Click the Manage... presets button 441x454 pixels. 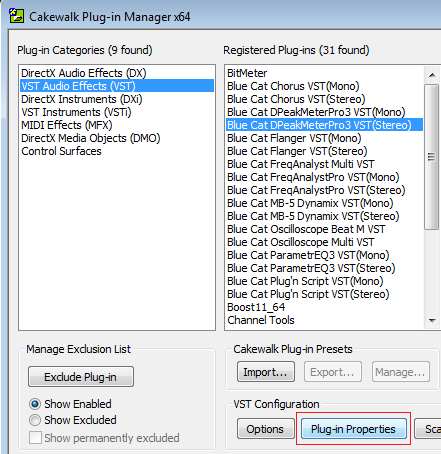pyautogui.click(x=401, y=372)
